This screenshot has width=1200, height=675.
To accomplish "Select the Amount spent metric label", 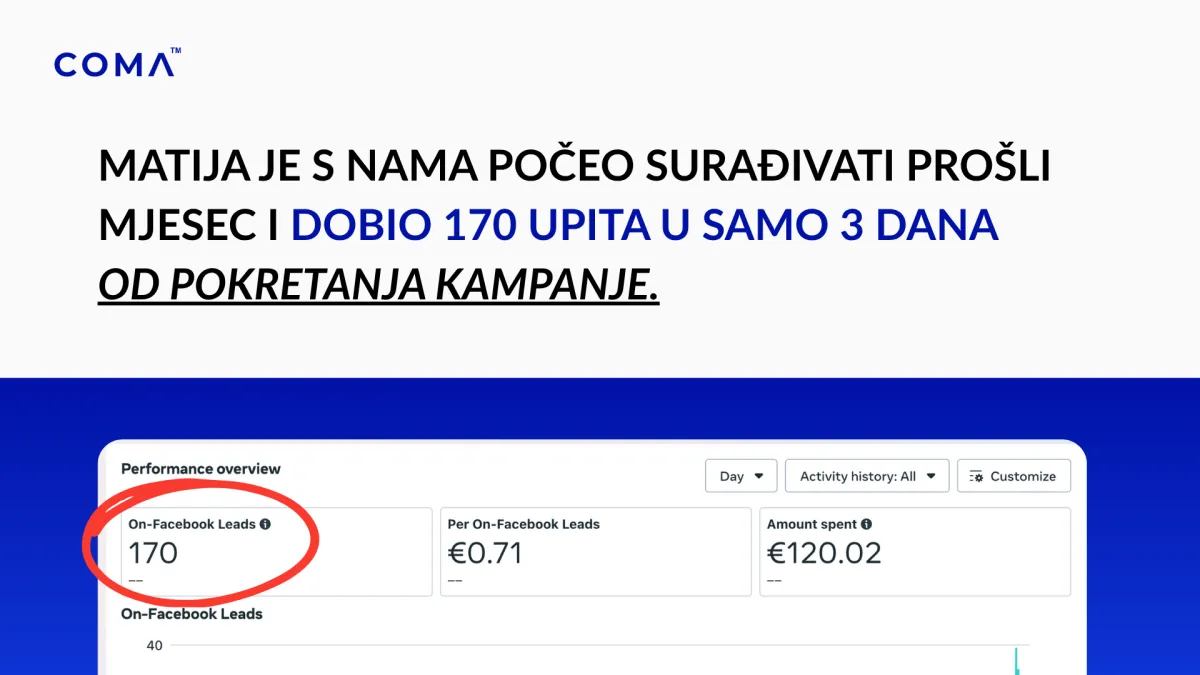I will (812, 524).
